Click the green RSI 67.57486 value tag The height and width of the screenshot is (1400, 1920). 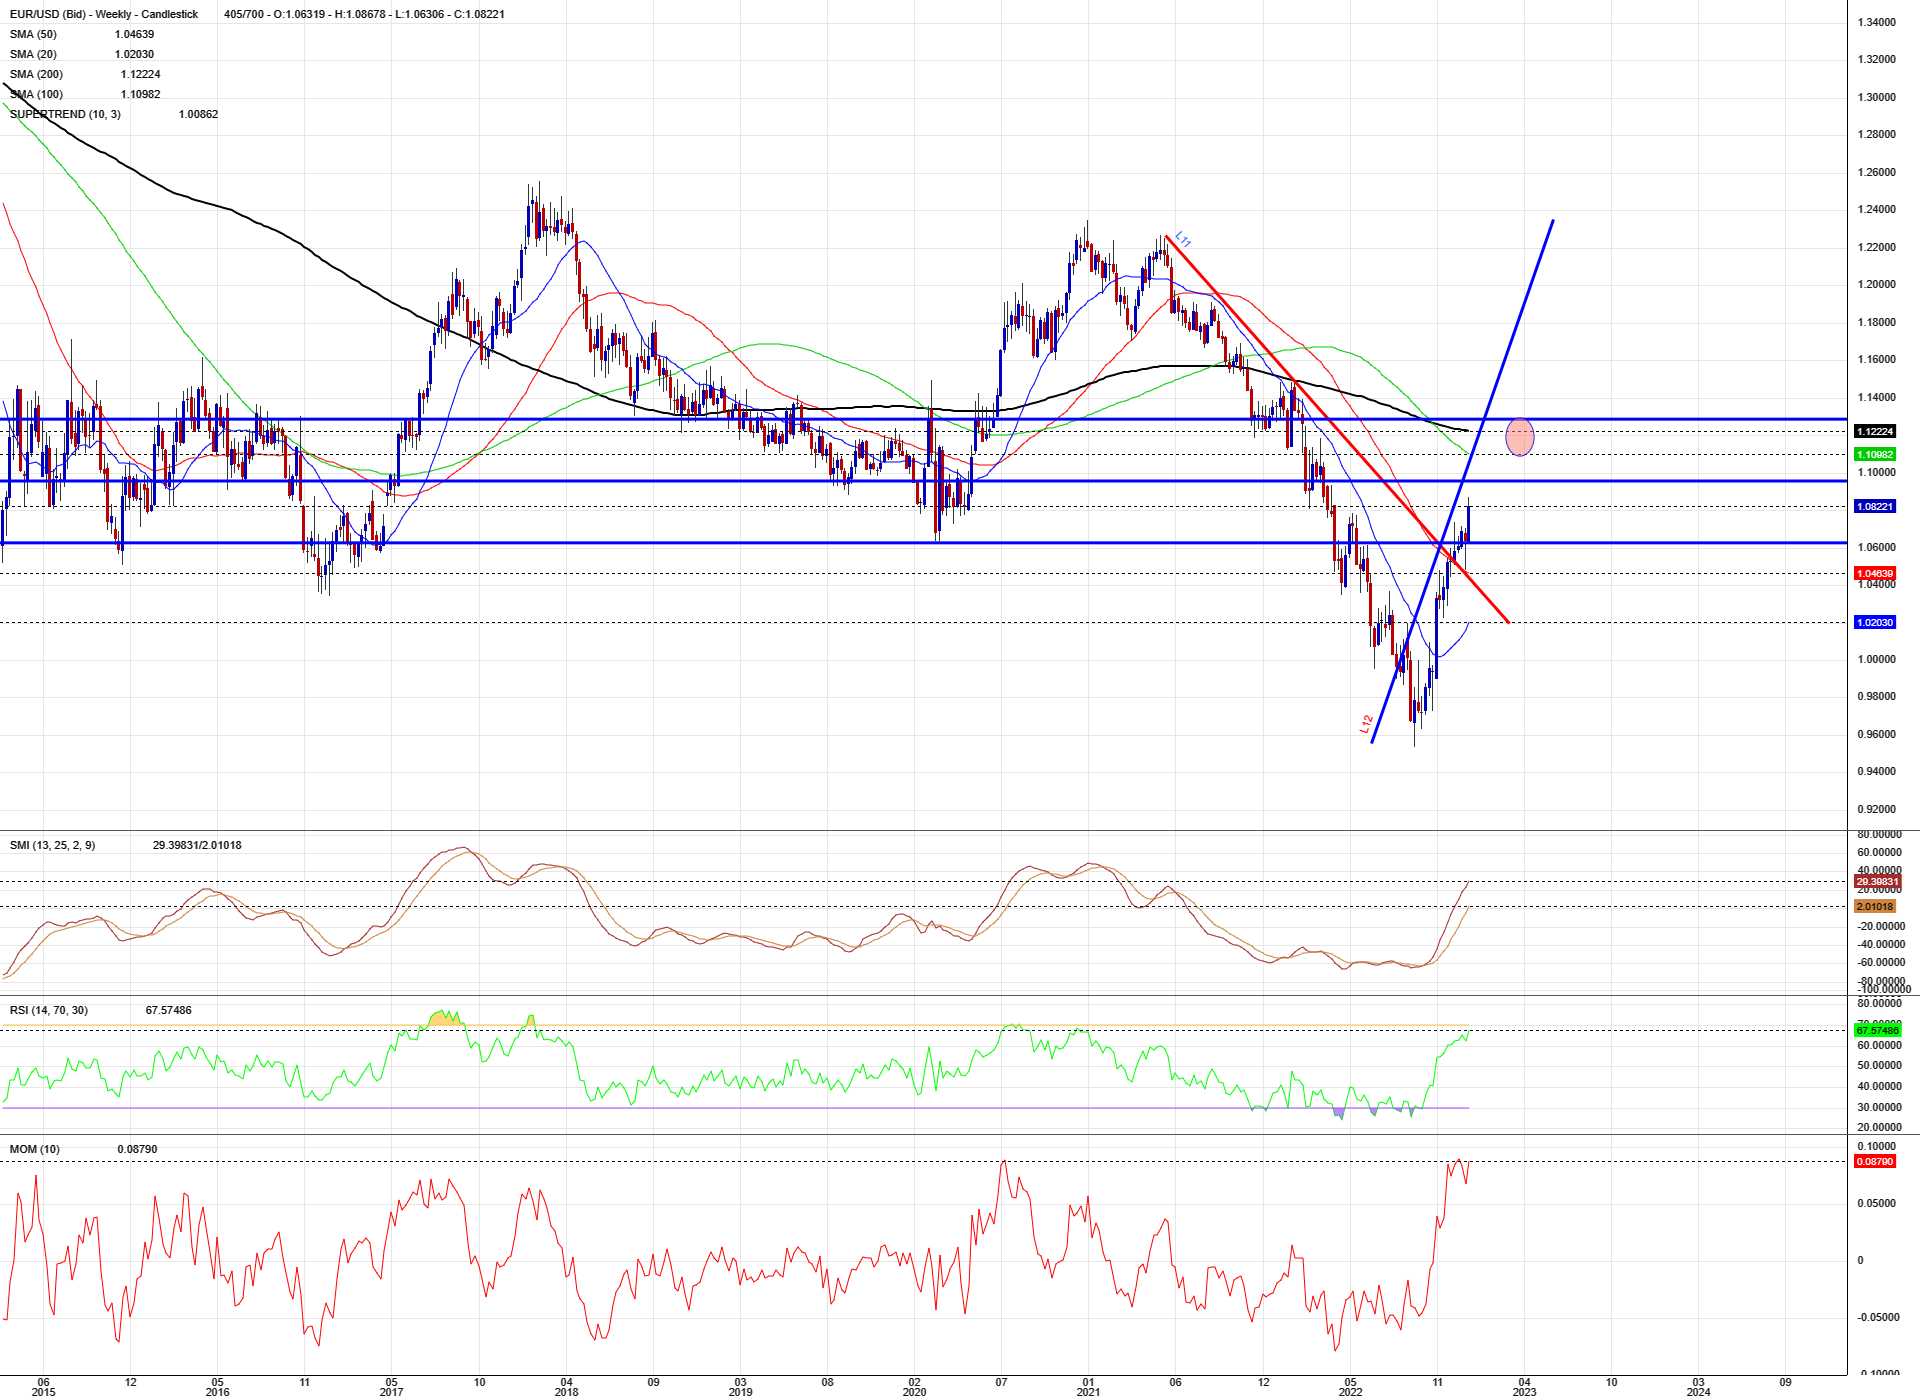(x=1876, y=1030)
